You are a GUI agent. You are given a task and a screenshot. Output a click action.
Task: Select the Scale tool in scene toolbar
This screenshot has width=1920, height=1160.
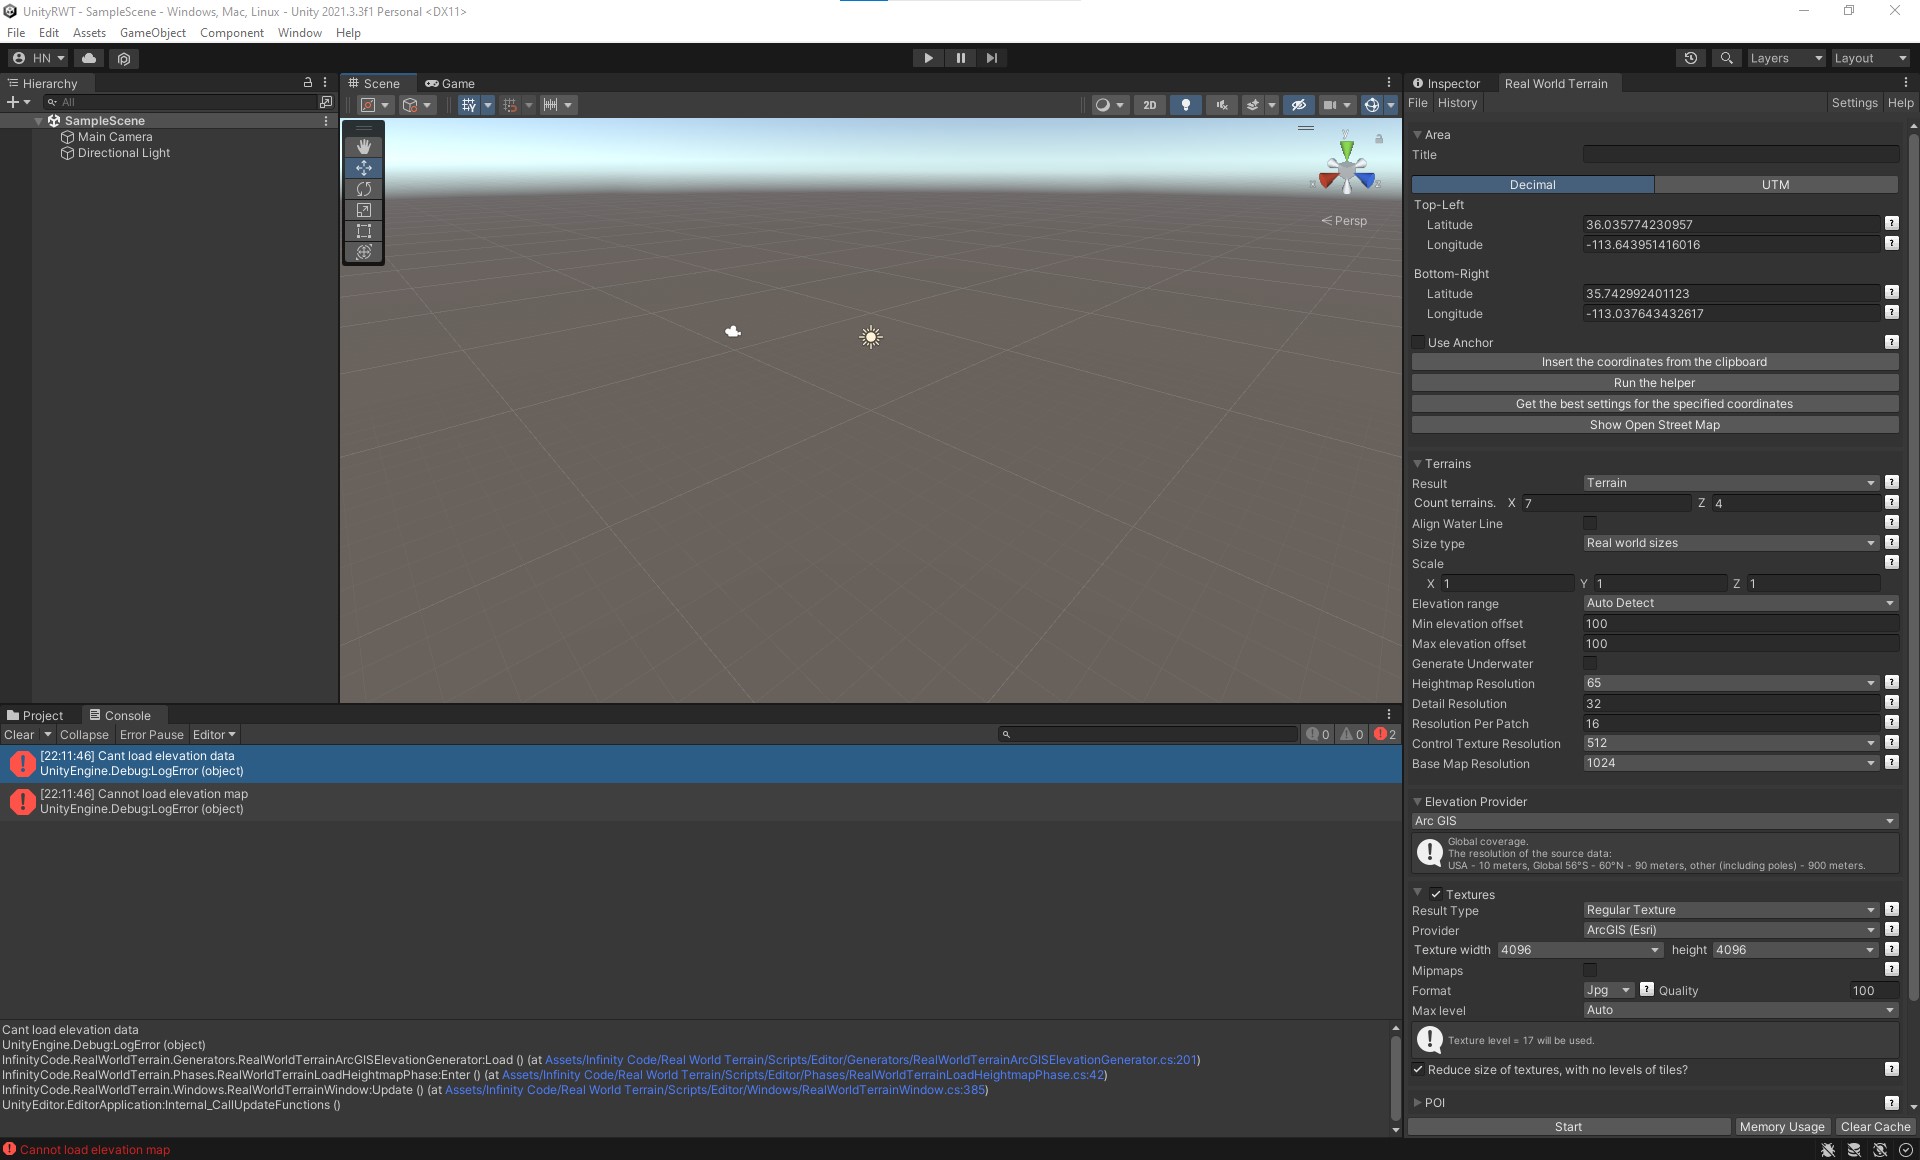(x=364, y=210)
